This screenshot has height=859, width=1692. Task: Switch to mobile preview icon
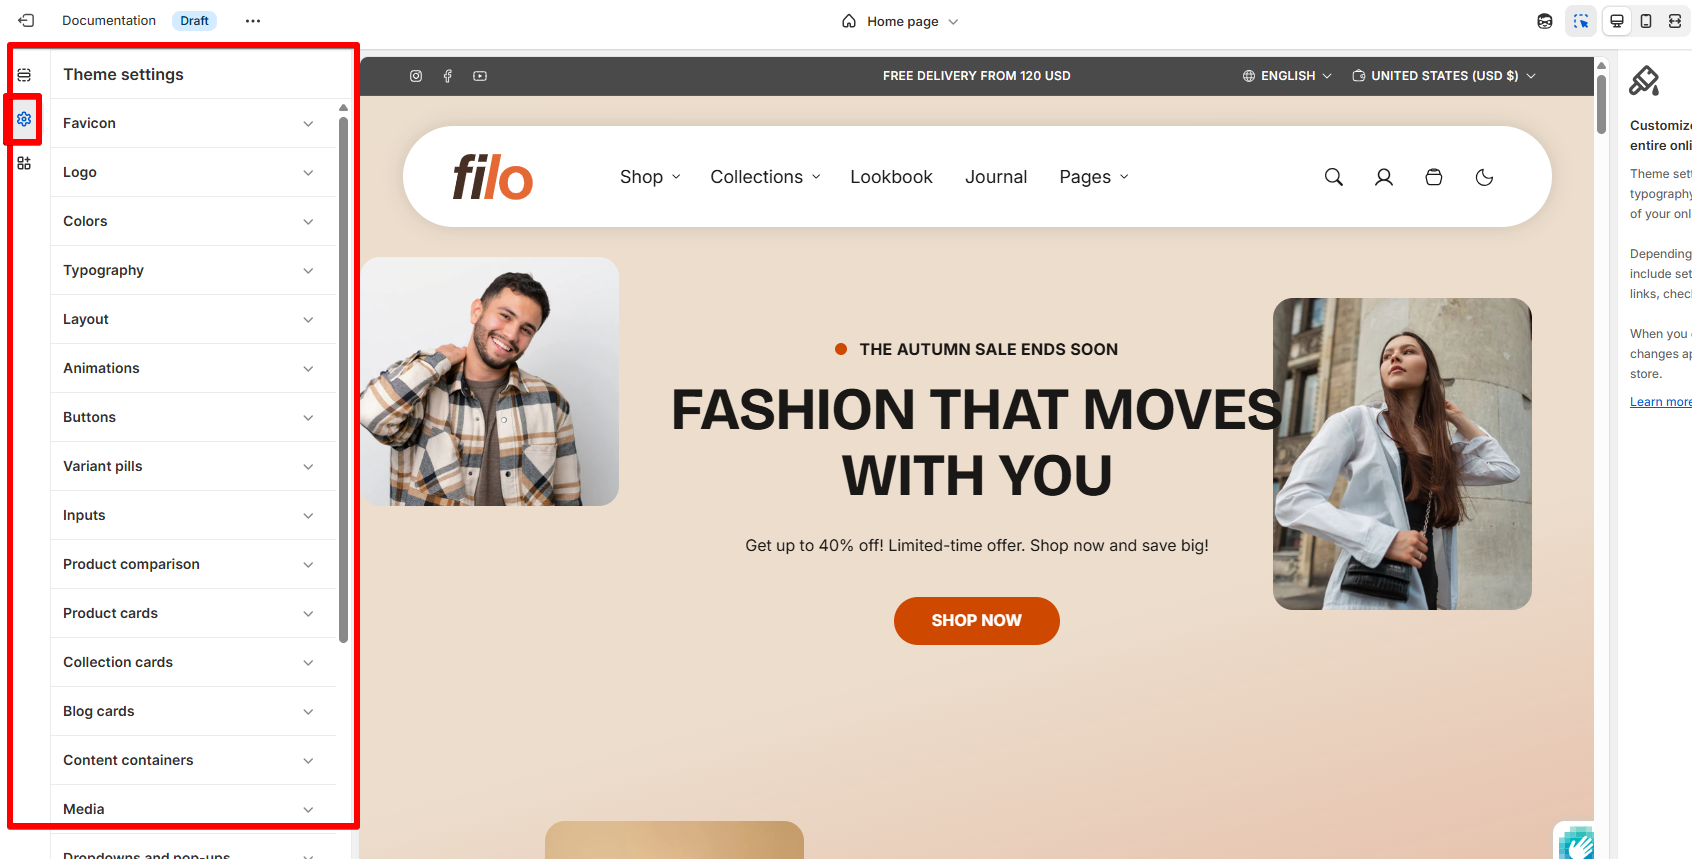[x=1646, y=21]
